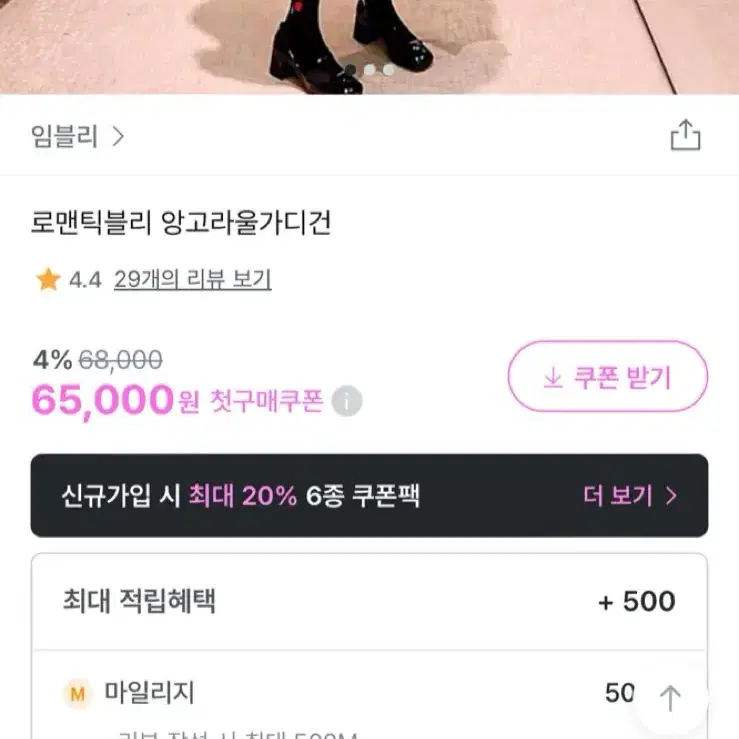This screenshot has height=739, width=739.
Task: Tap the share icon
Action: coord(685,135)
